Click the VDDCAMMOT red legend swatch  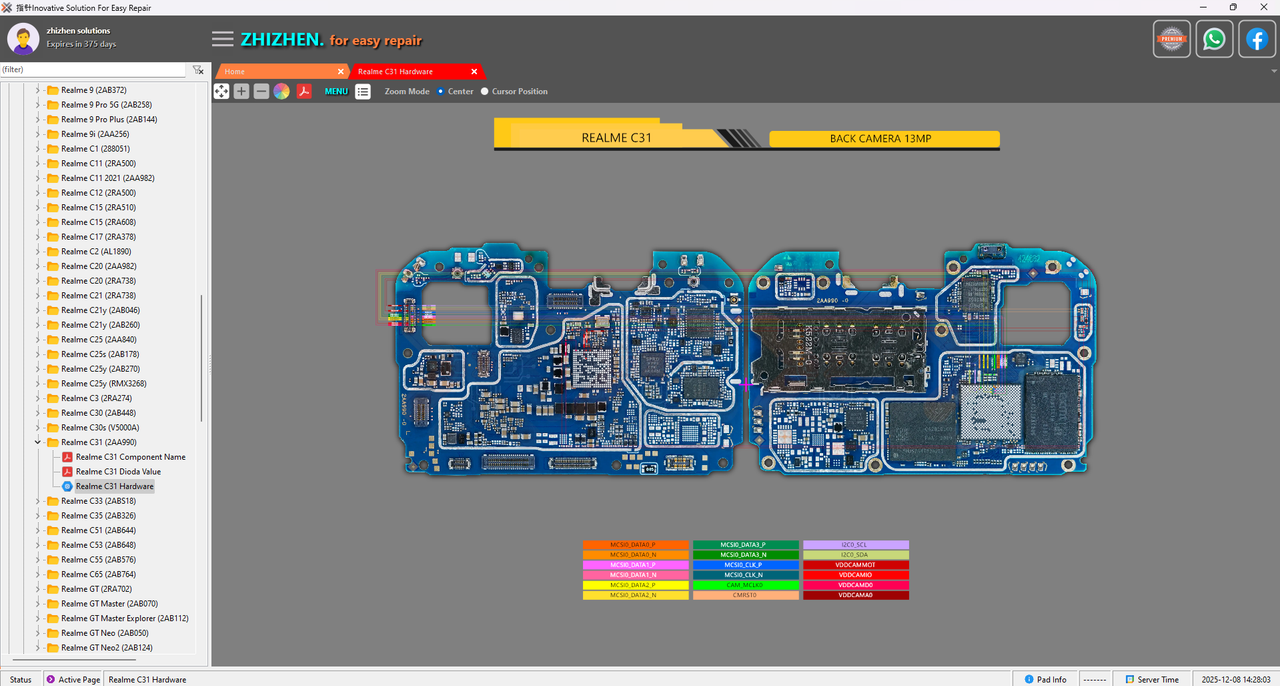click(x=856, y=565)
